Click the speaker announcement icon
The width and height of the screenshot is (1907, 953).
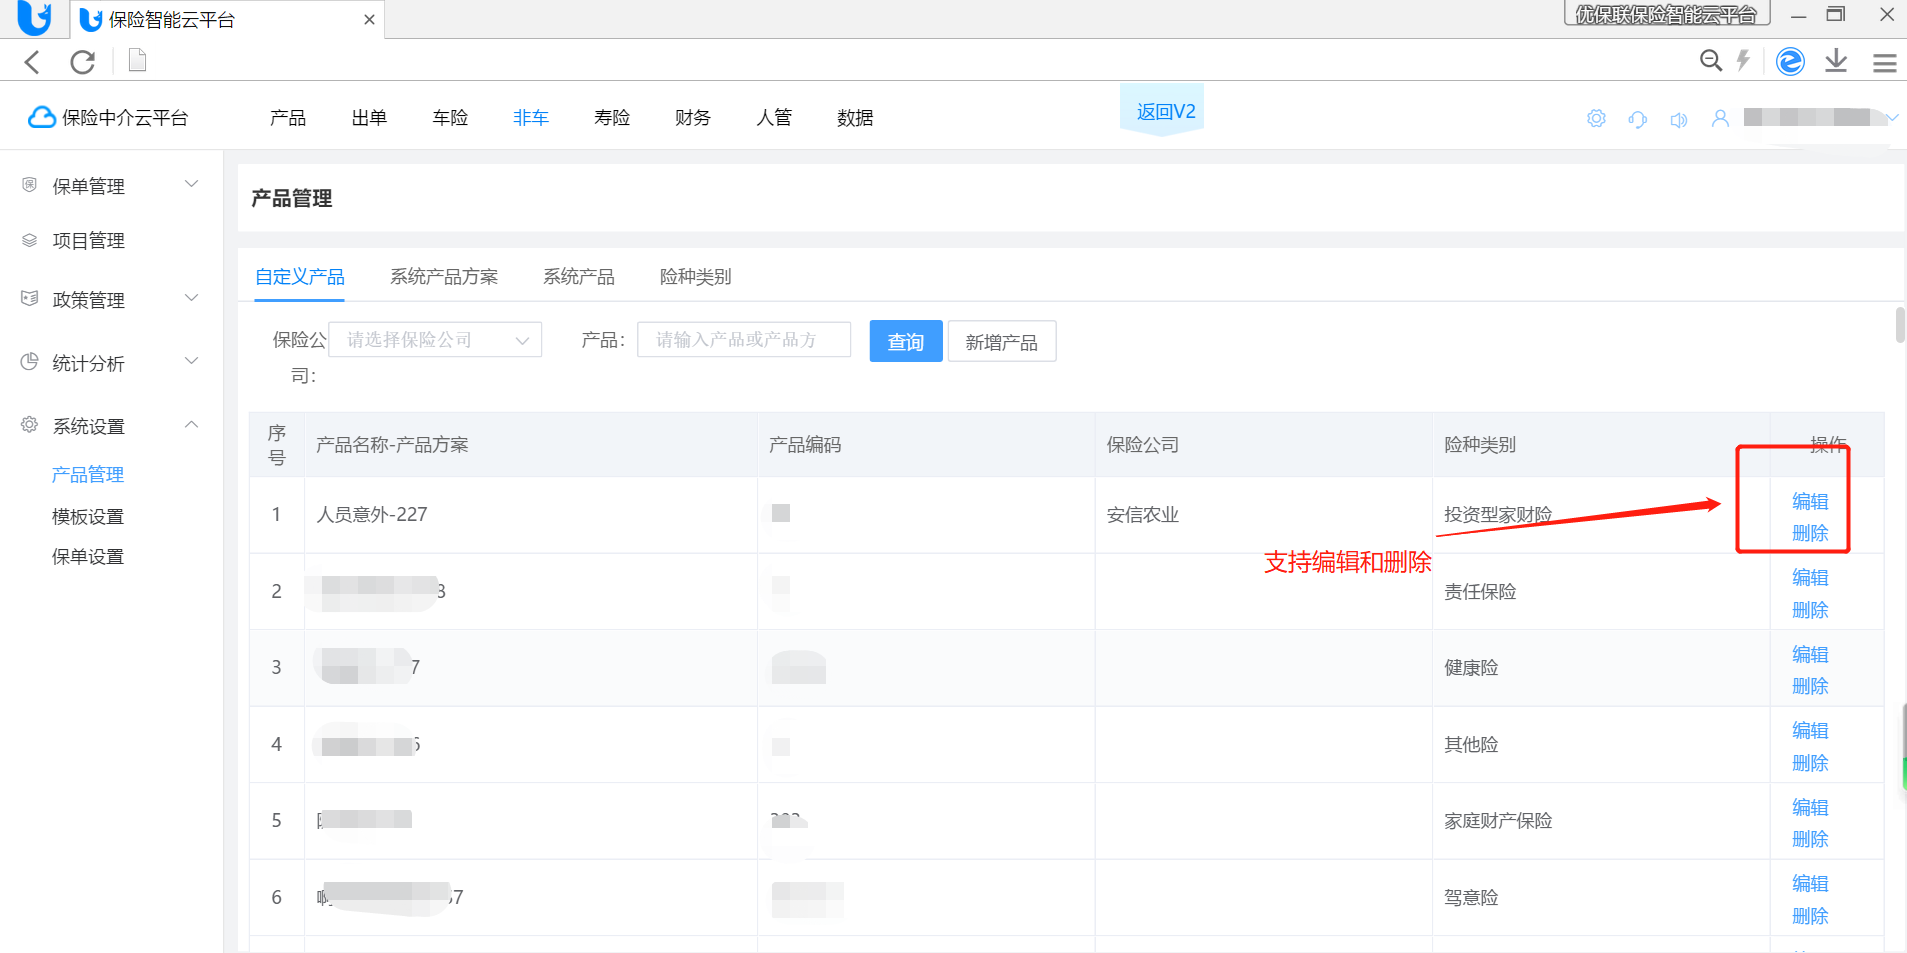(x=1679, y=120)
